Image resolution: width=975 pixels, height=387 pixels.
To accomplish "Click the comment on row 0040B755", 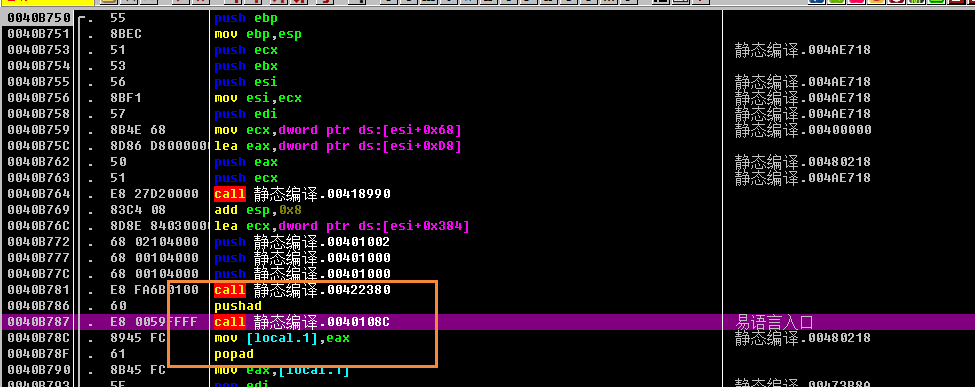I will (x=802, y=82).
